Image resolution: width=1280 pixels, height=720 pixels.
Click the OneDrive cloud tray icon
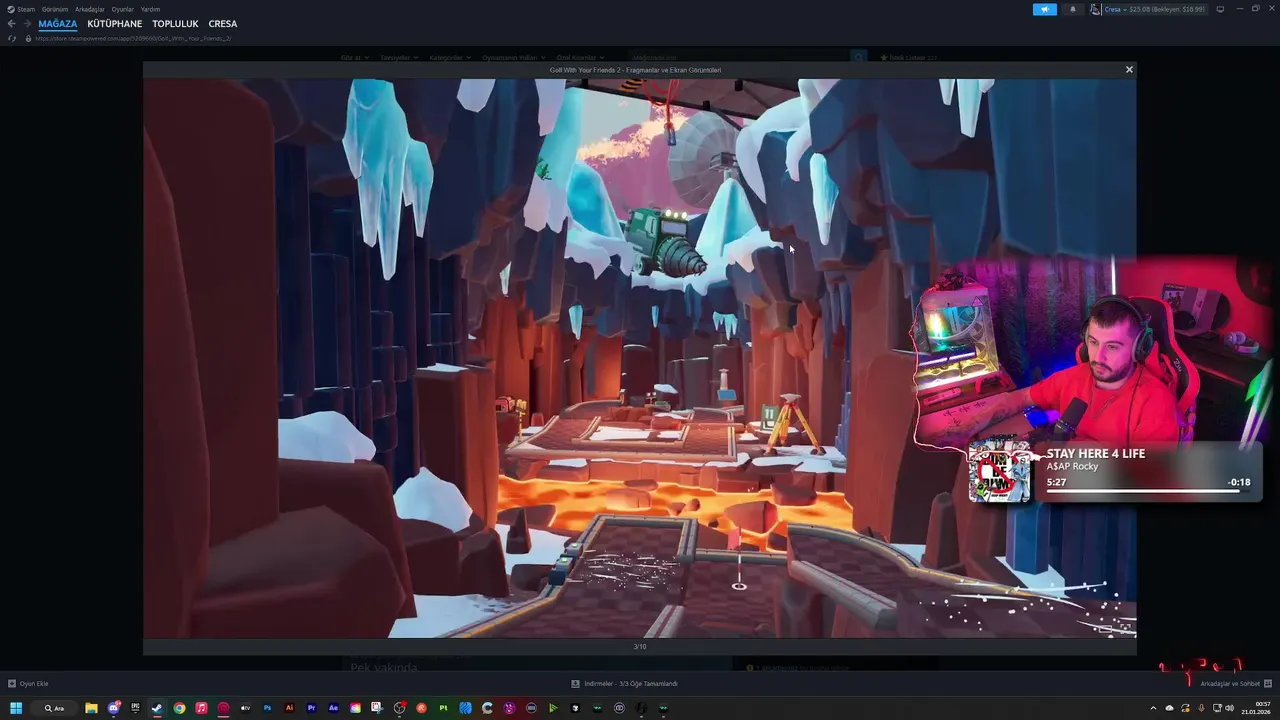(1170, 708)
